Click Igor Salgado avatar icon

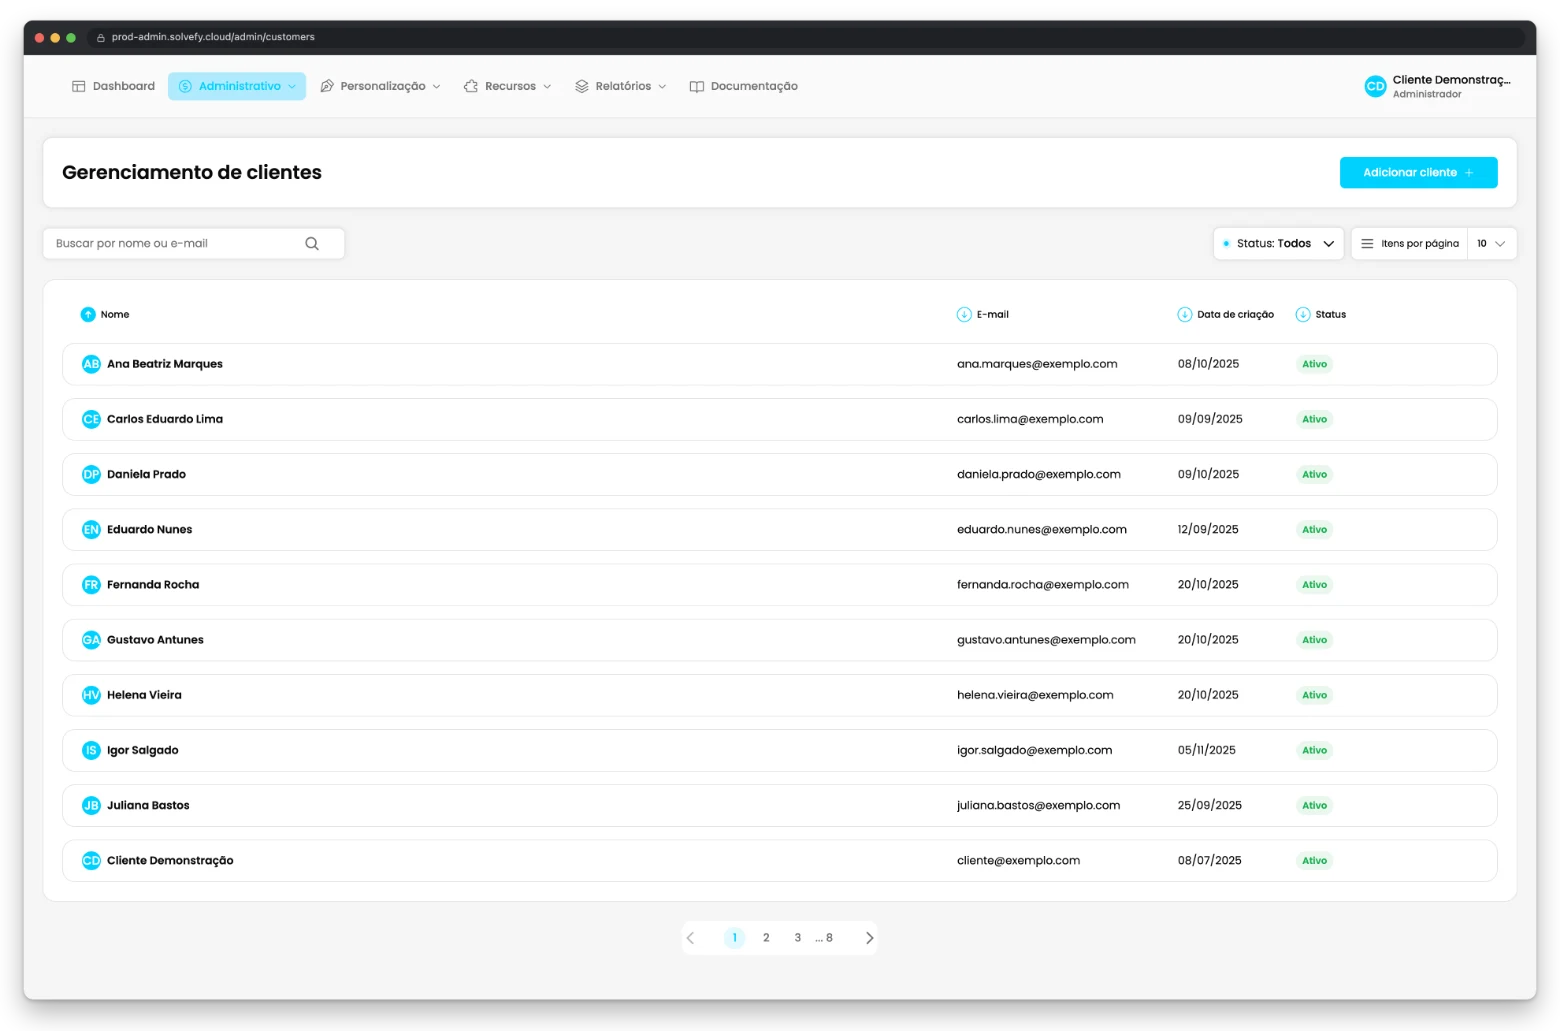click(91, 750)
